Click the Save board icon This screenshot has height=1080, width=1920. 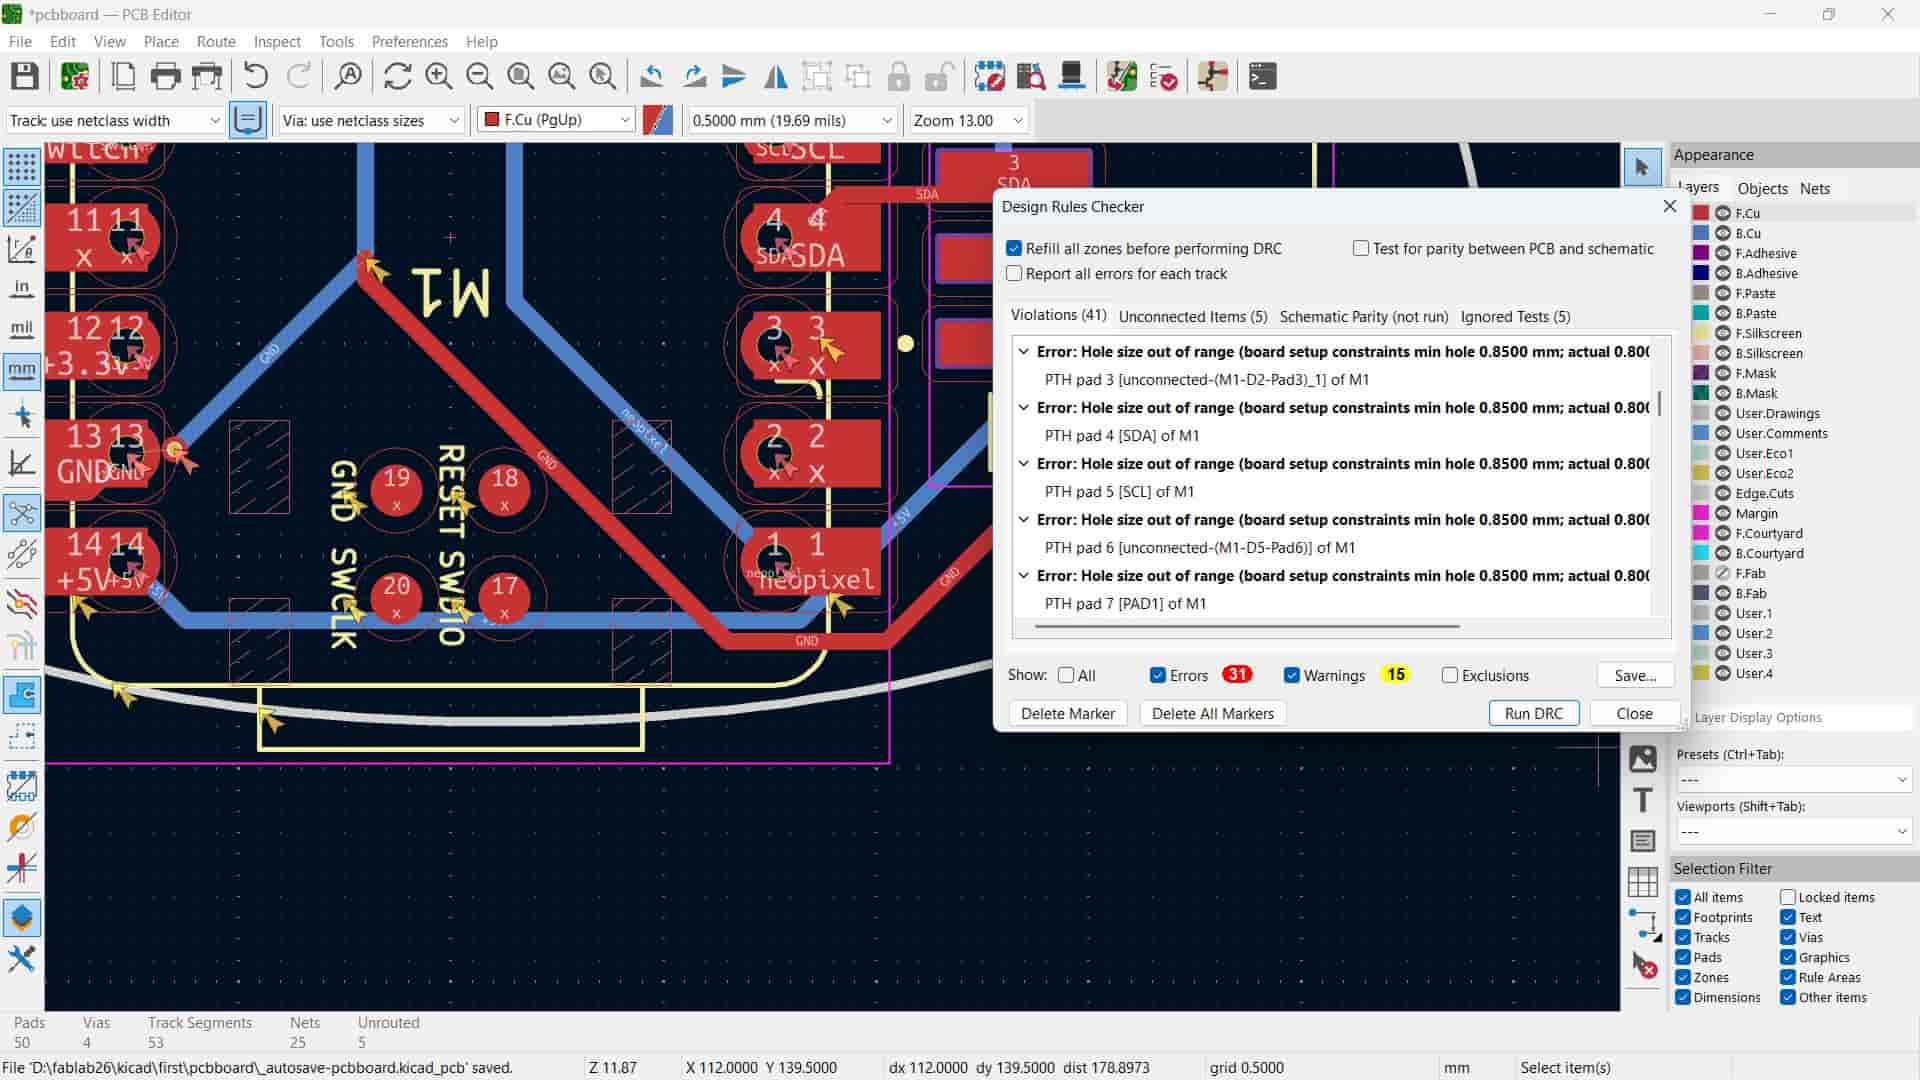(25, 77)
